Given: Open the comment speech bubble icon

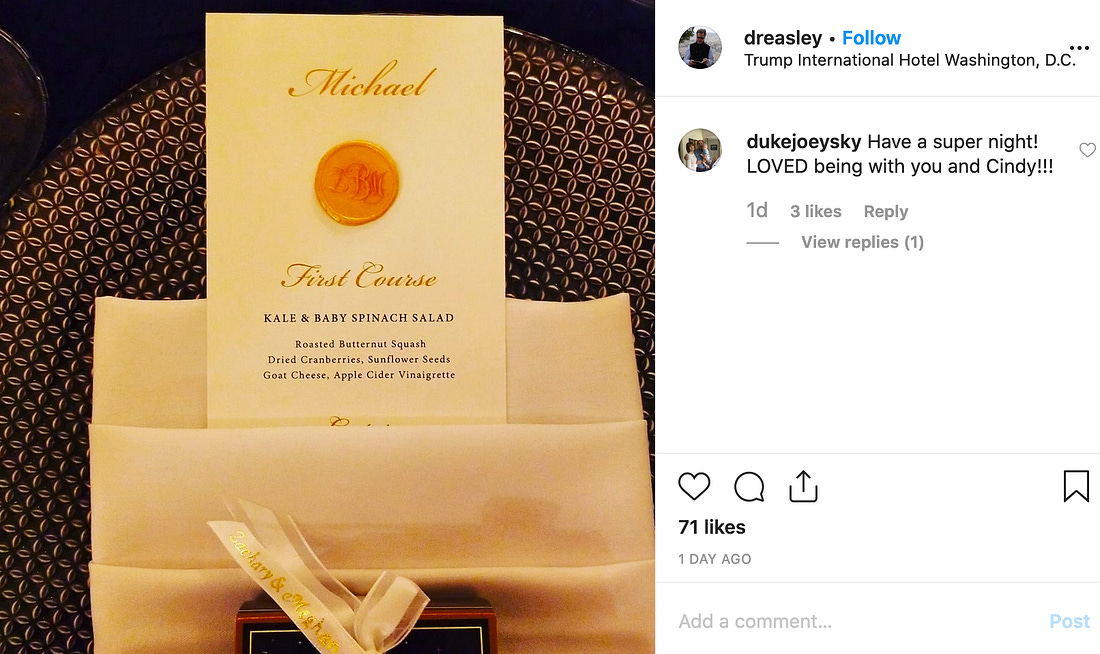Looking at the screenshot, I should click(x=749, y=486).
